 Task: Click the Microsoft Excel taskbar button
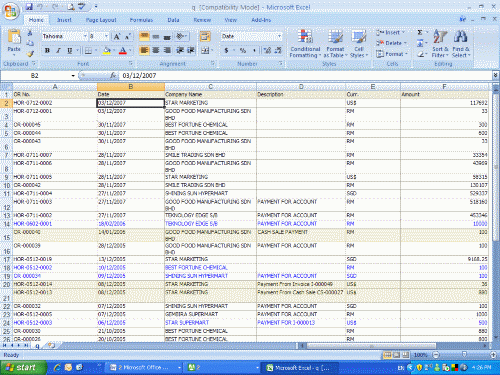pyautogui.click(x=299, y=368)
